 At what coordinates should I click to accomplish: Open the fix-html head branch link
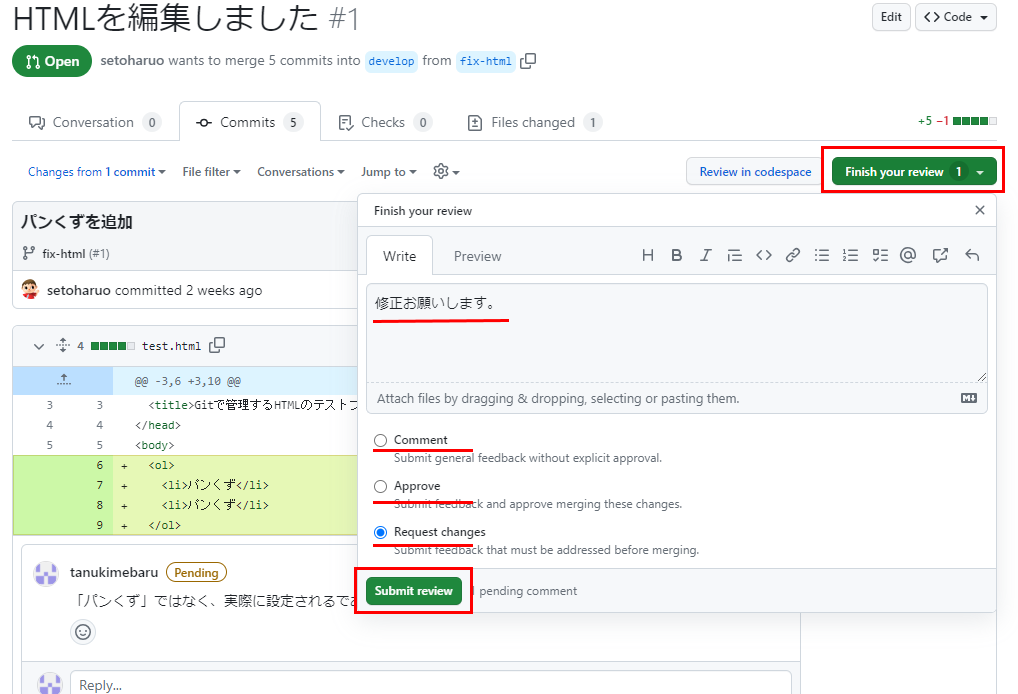click(x=486, y=61)
